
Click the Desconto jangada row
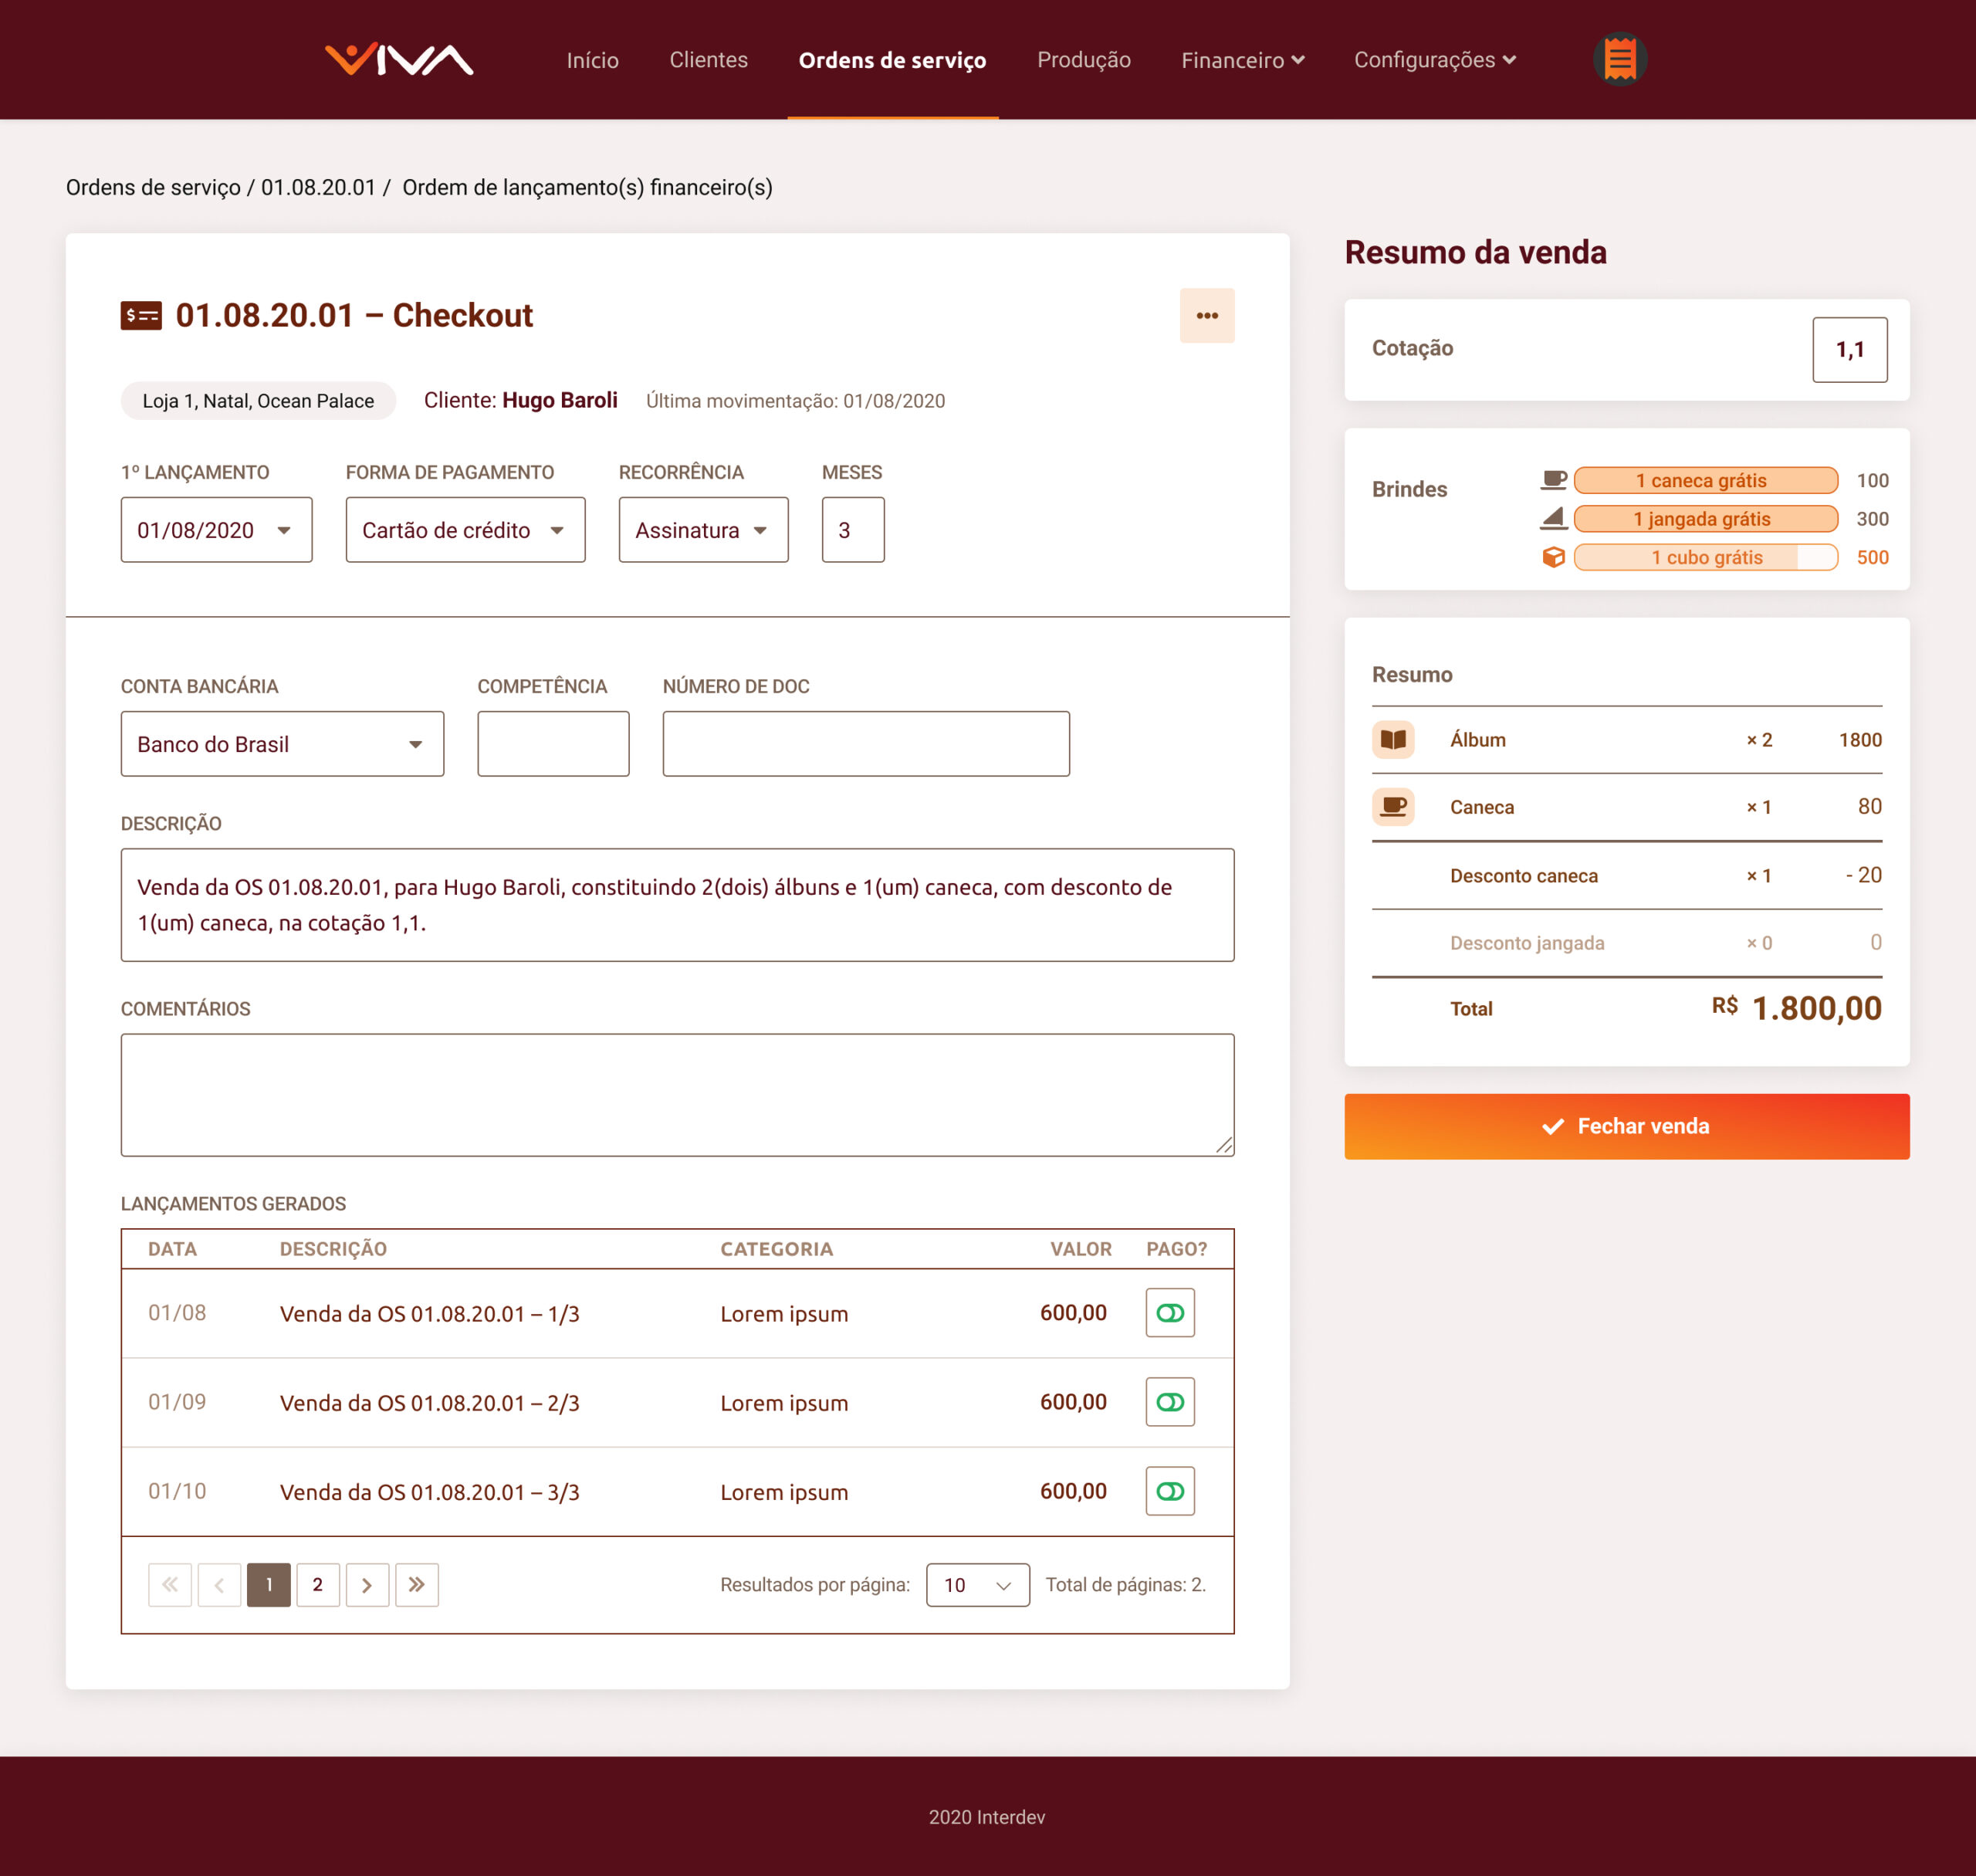(x=1627, y=943)
